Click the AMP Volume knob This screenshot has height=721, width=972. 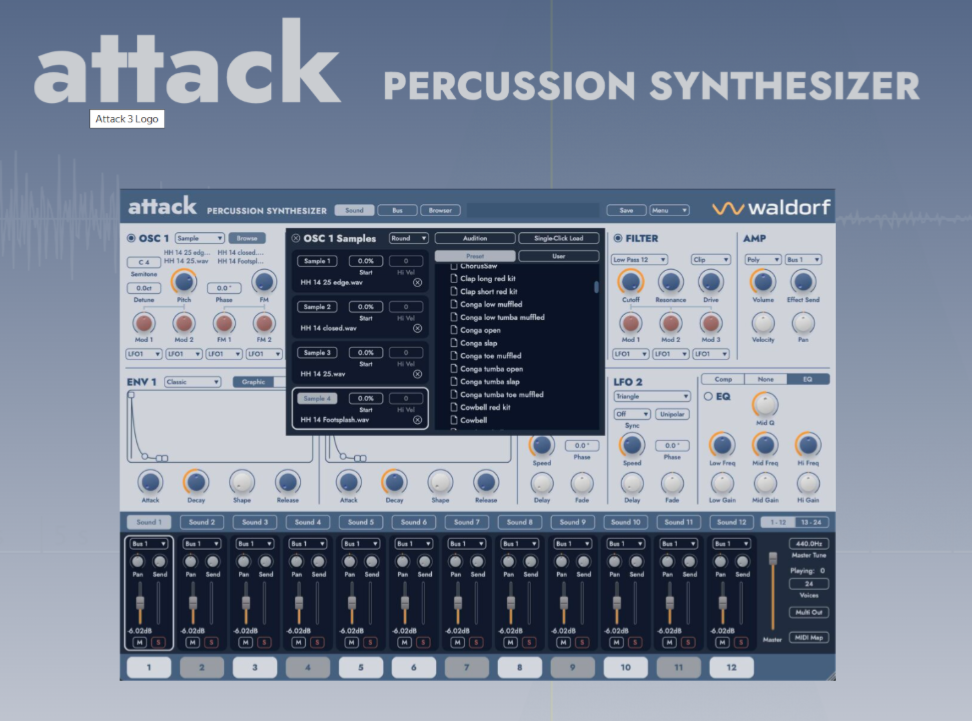tap(763, 282)
